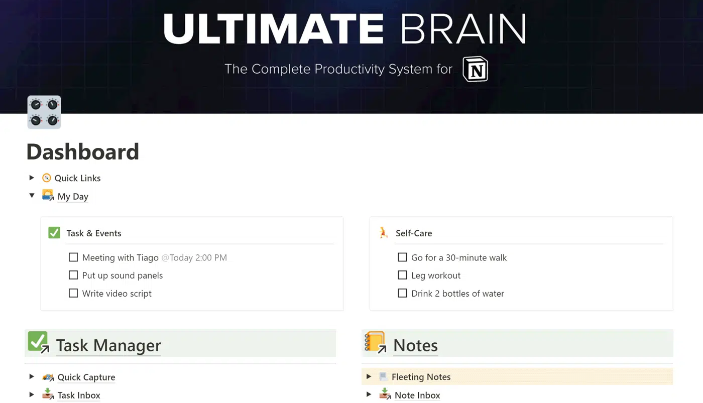Tick the Write video script checkbox
The image size is (703, 403).
coord(74,293)
